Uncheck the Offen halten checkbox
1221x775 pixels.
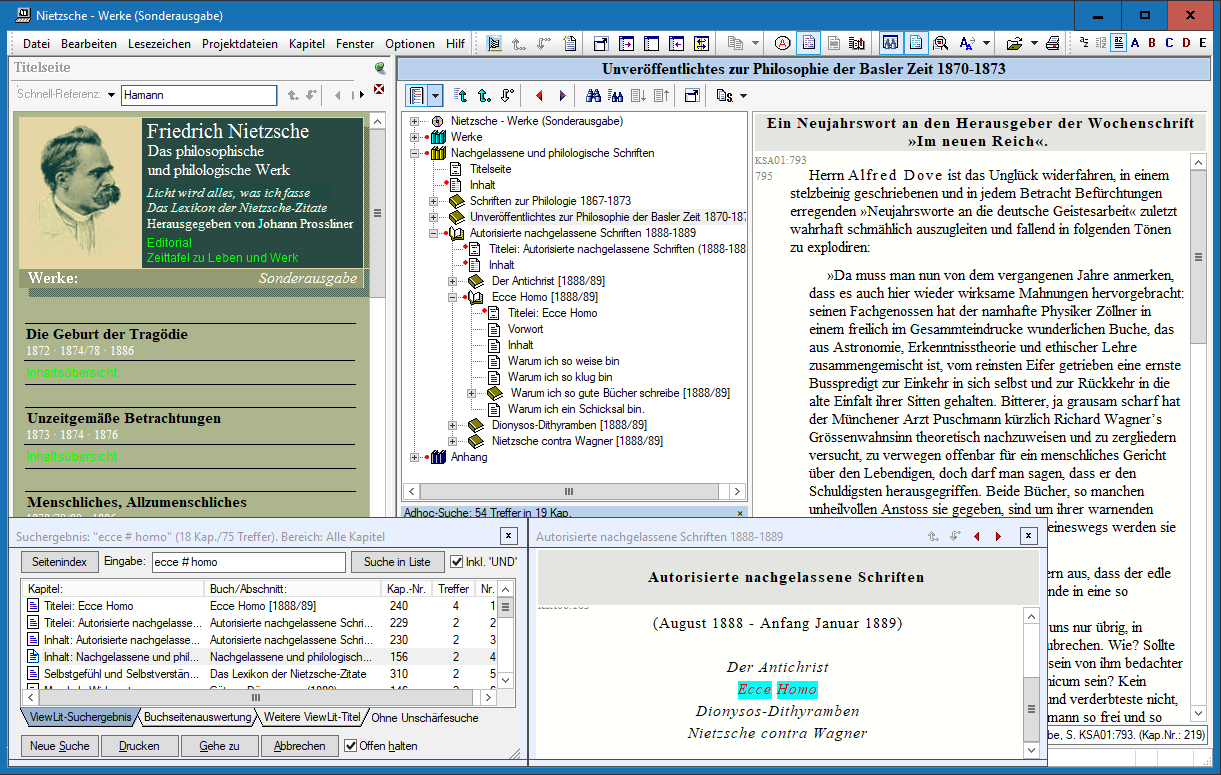tap(351, 746)
